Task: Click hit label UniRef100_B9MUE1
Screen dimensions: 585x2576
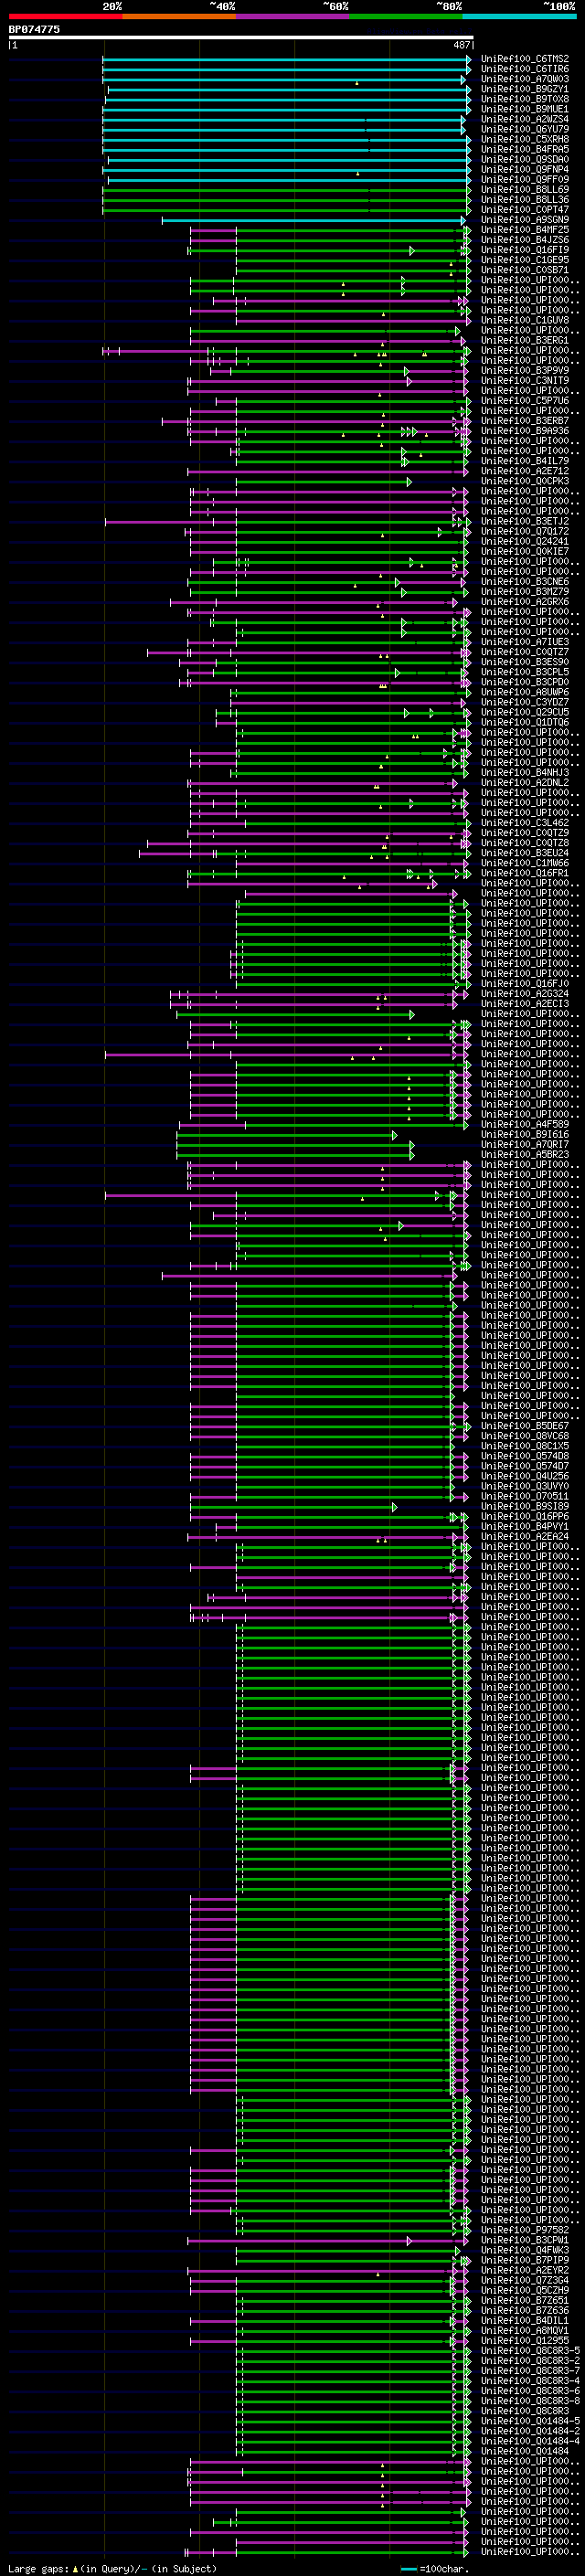Action: (x=525, y=109)
